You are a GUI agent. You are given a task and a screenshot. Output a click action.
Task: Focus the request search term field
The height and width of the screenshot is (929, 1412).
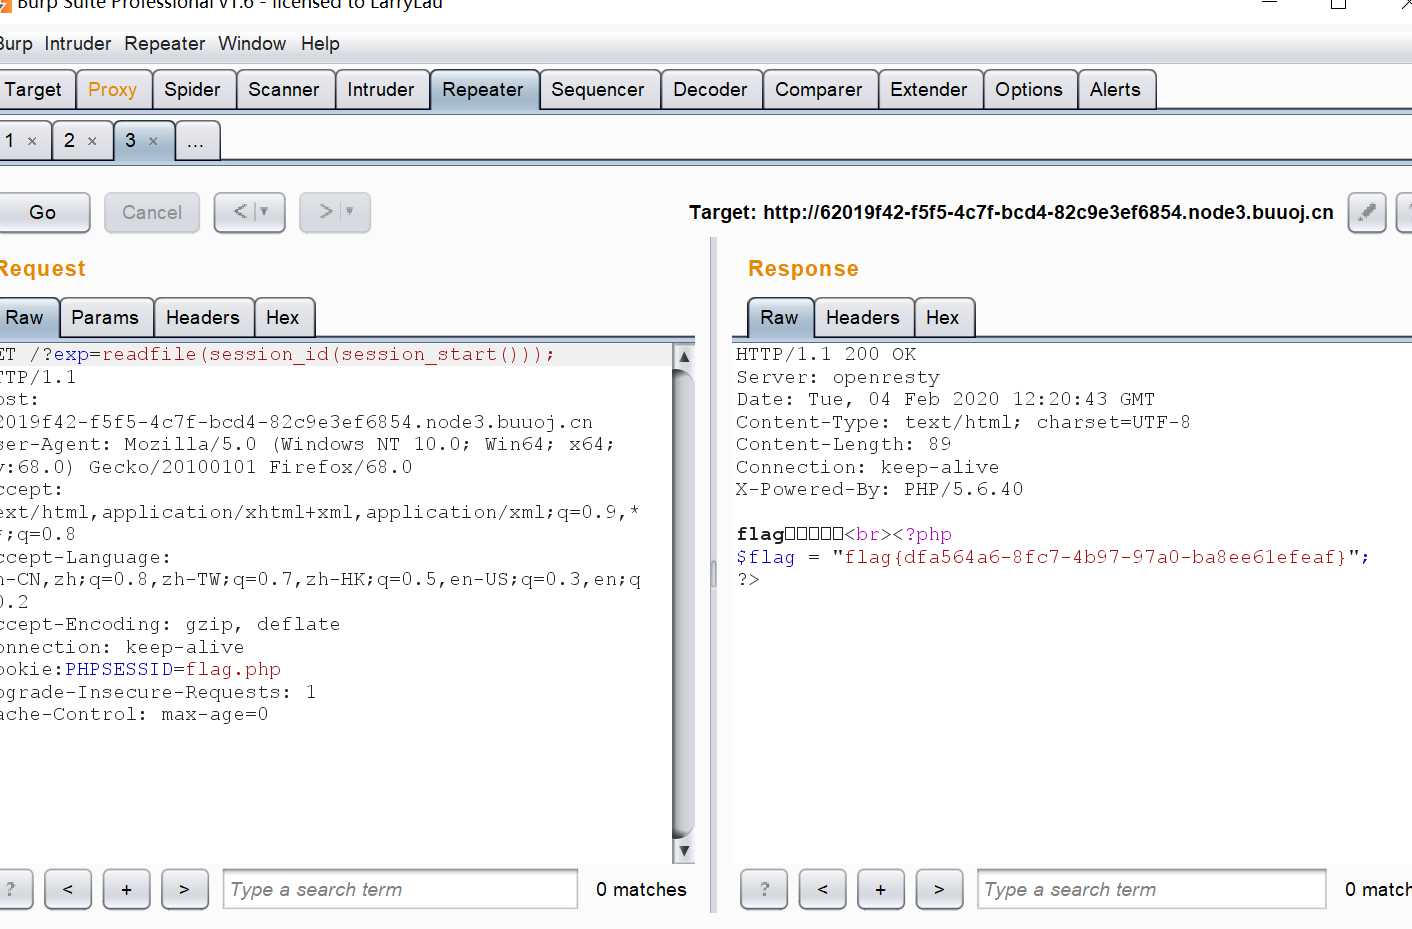[400, 889]
